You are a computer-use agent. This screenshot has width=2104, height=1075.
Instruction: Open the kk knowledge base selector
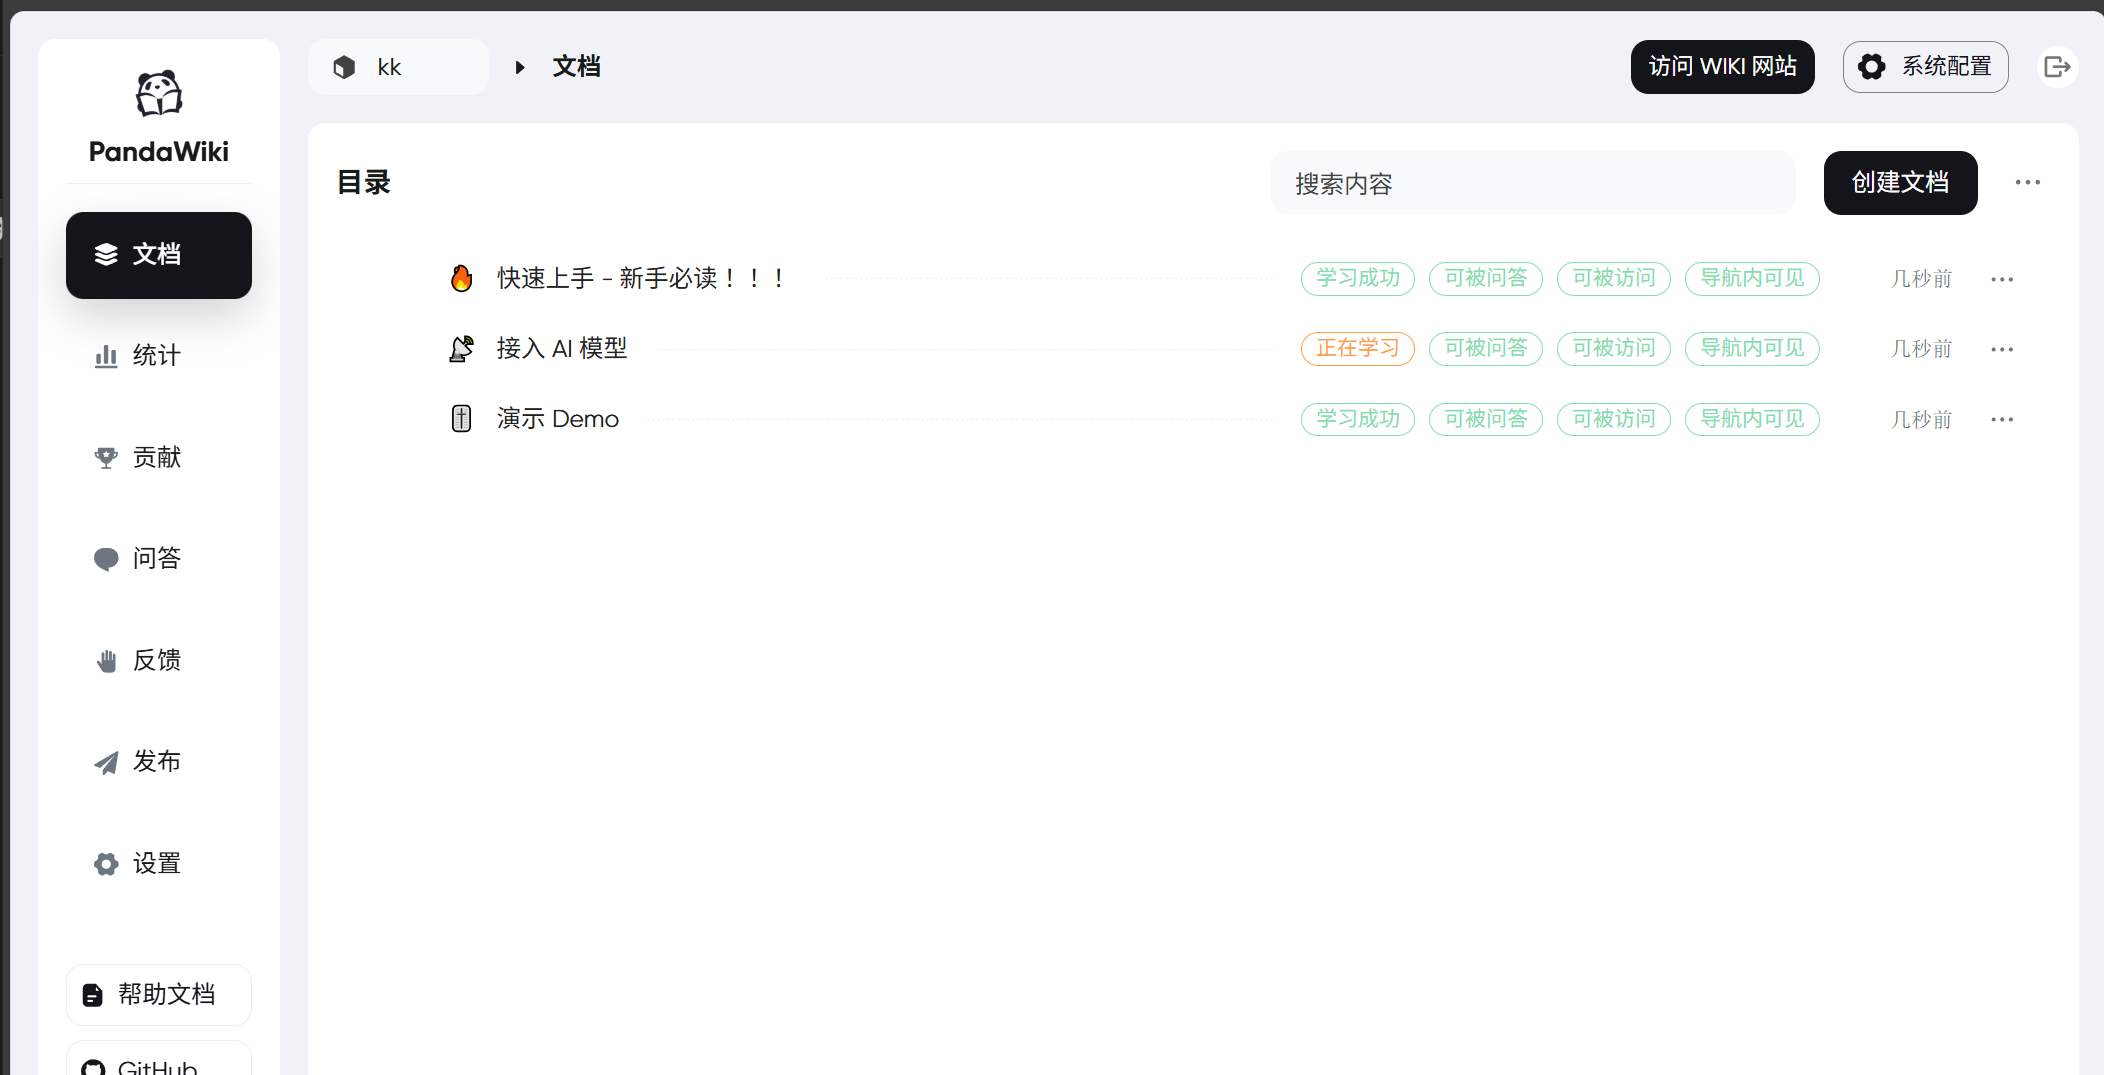(398, 67)
